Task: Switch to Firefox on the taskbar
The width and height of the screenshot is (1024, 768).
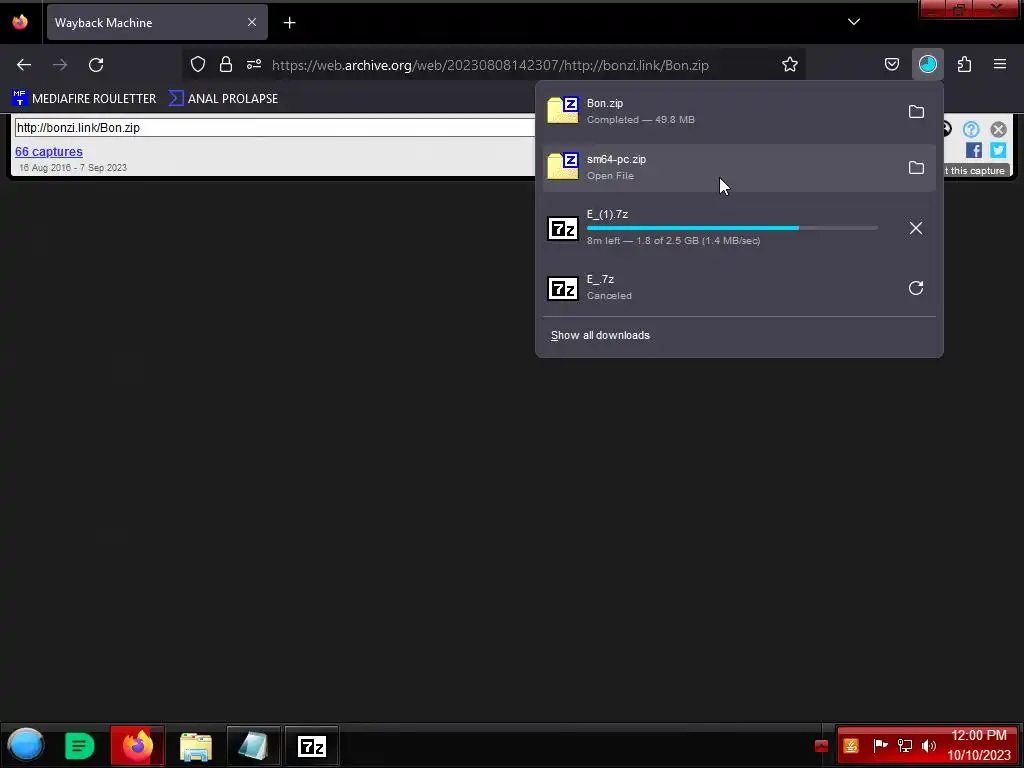Action: coord(137,746)
